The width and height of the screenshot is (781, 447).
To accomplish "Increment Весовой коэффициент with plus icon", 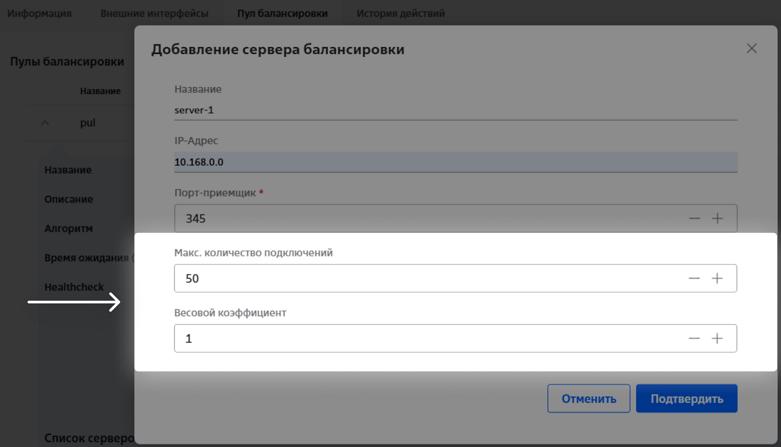I will pyautogui.click(x=717, y=338).
